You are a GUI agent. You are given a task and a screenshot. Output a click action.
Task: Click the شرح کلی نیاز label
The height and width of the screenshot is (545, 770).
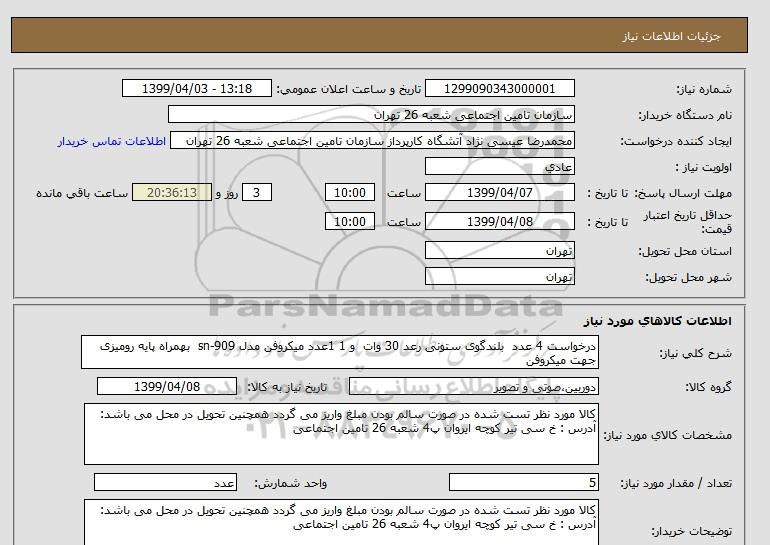click(x=695, y=353)
